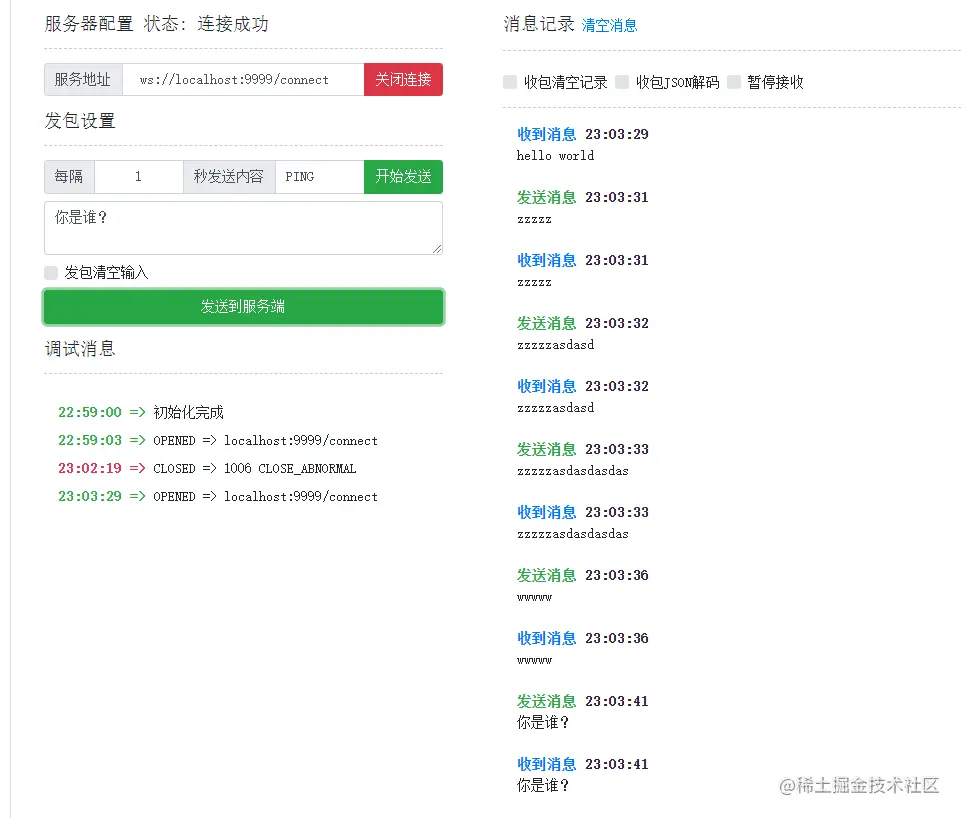
Task: Enable the 收包JSON解码 checkbox
Action: point(622,82)
